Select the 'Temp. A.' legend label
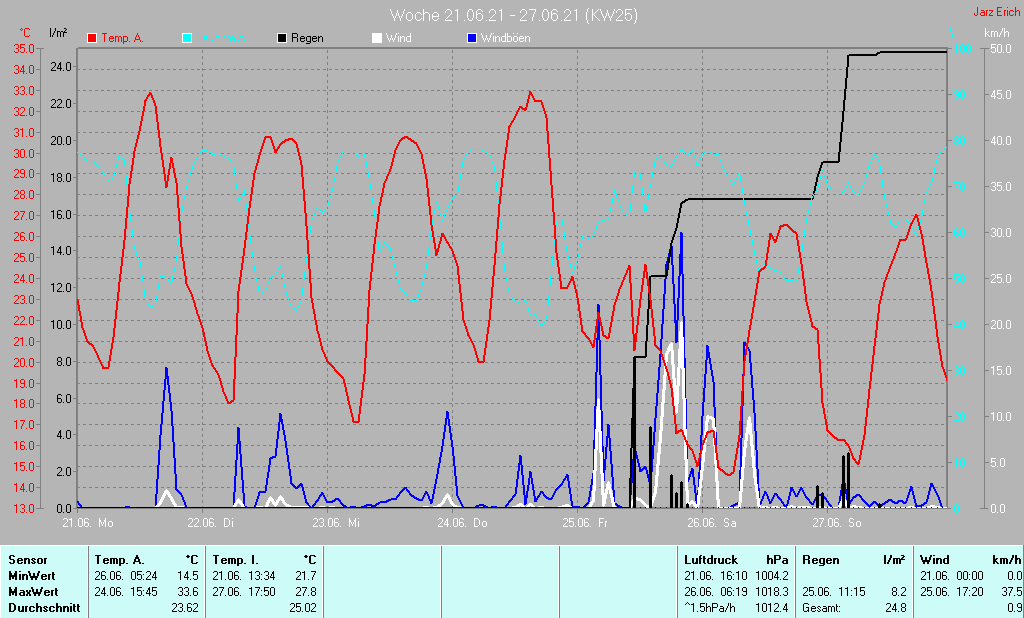The image size is (1024, 618). click(122, 39)
